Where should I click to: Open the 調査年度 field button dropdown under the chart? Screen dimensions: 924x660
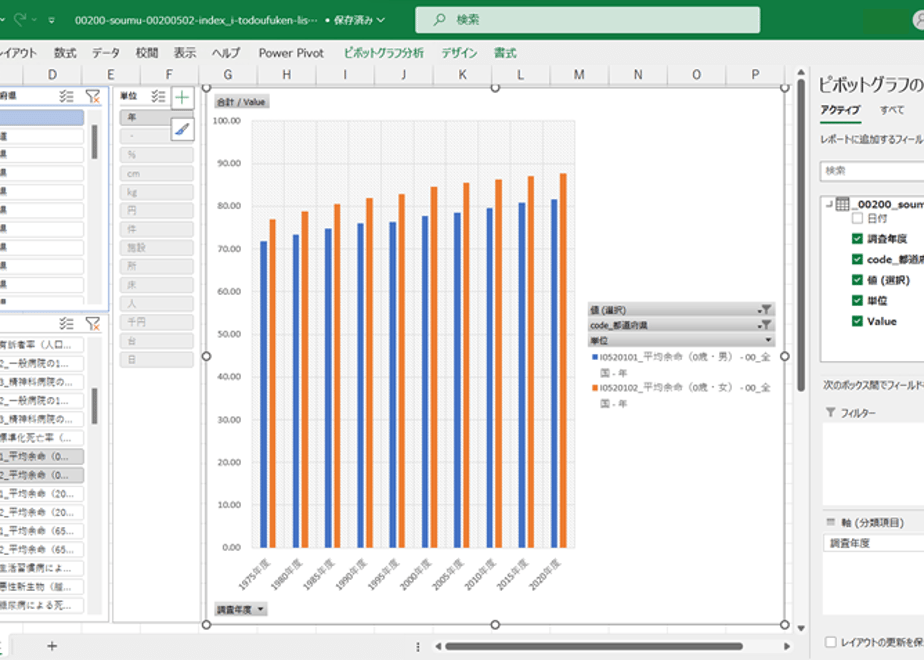coord(240,609)
